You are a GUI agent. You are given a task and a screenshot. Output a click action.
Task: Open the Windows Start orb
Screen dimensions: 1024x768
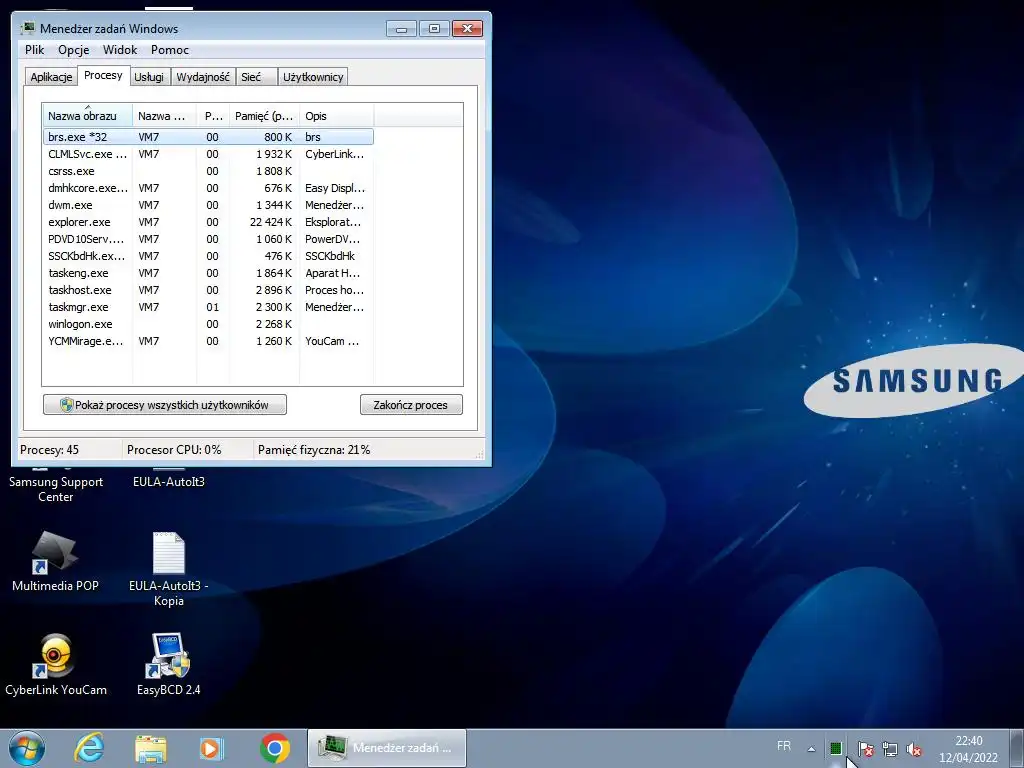pos(27,748)
